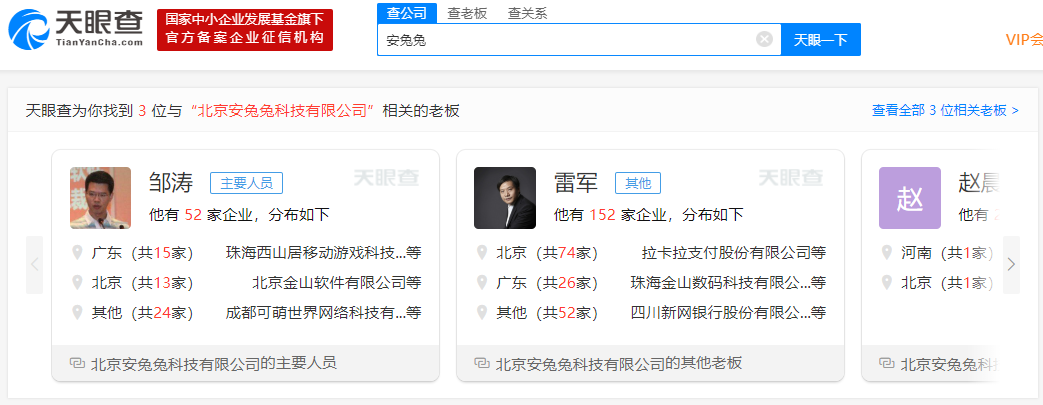Select the 查公司 tab
Screen dimensions: 1043x405
pos(407,13)
